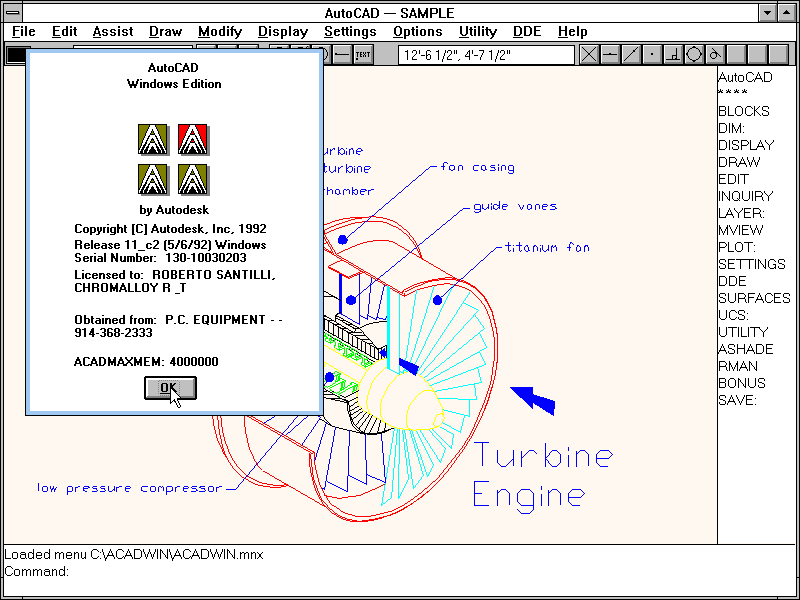Open DISPLAY in the side screen menu

746,145
